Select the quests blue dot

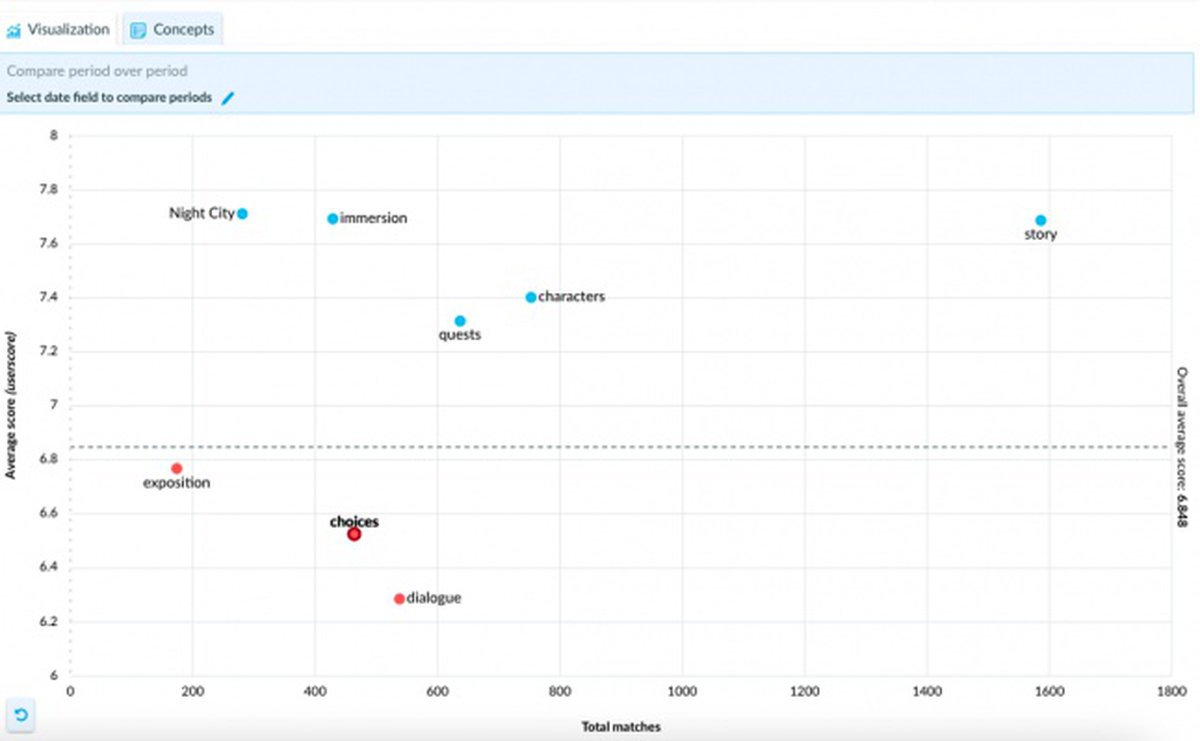click(460, 321)
